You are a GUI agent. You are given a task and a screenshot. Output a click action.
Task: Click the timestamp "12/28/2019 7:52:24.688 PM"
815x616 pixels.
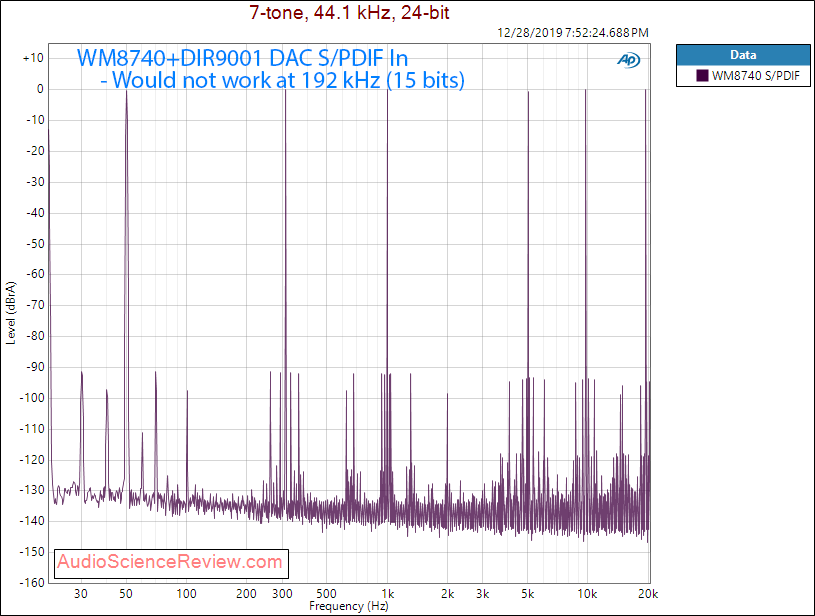click(573, 33)
